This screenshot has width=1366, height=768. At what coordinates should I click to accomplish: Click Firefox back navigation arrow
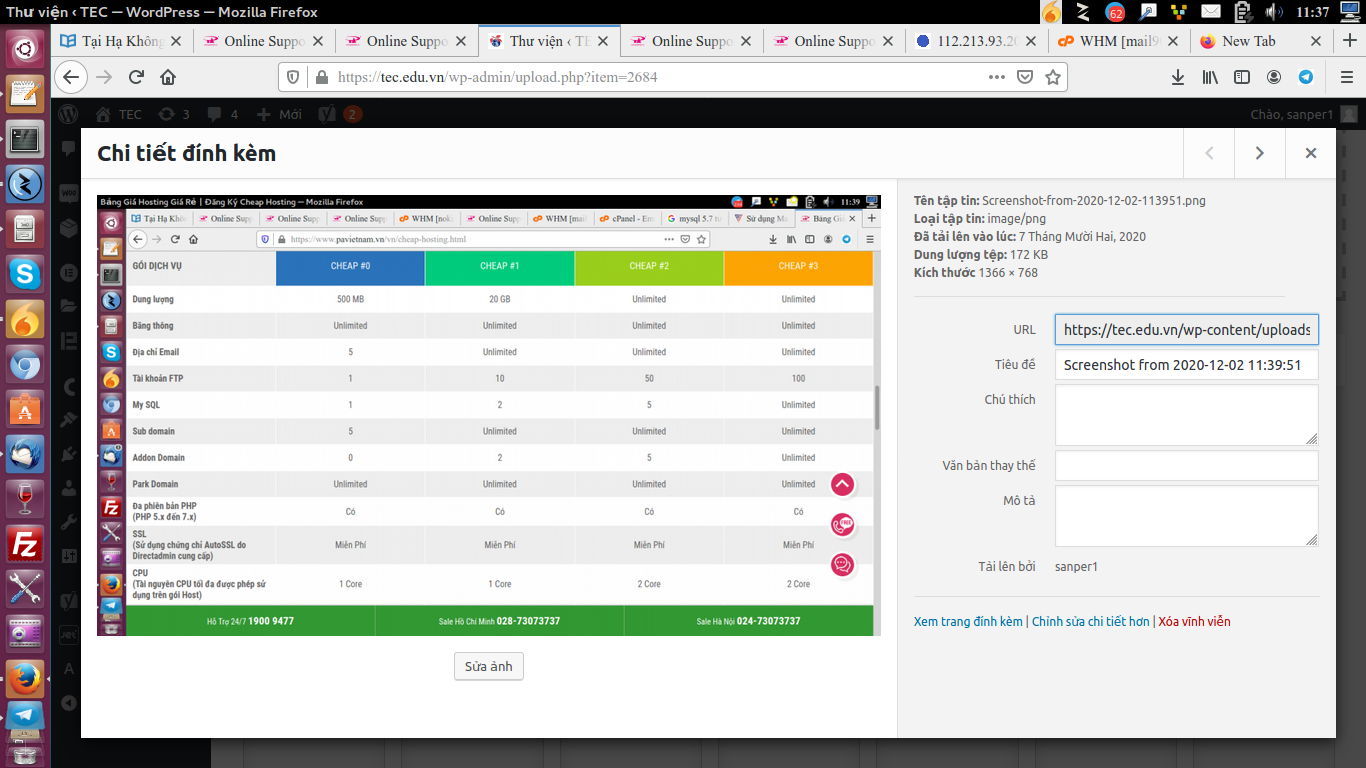click(x=69, y=77)
